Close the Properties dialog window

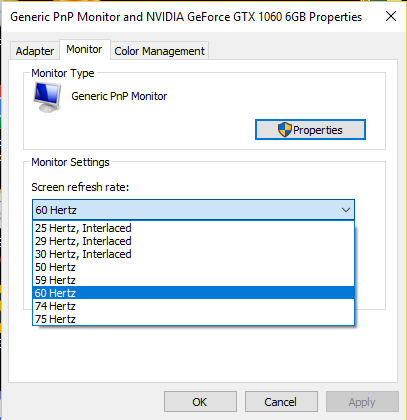point(390,16)
